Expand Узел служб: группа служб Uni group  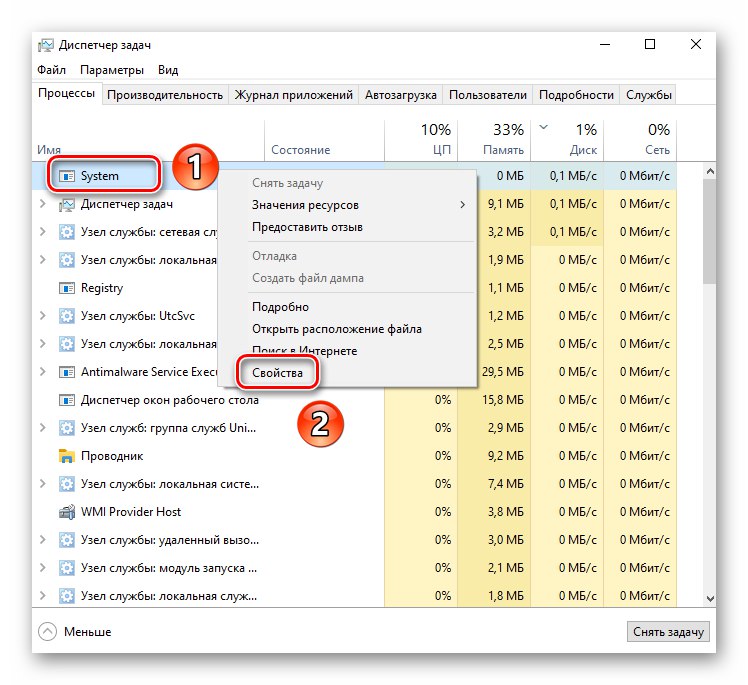pos(43,428)
